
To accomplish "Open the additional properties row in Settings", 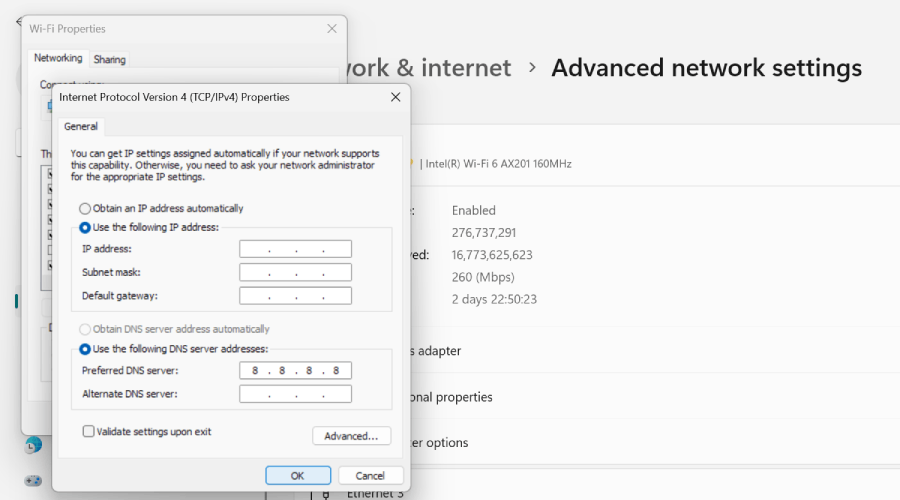I will tap(655, 397).
